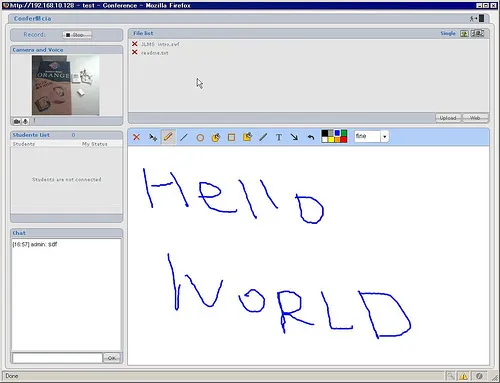Select the empty rectangle shape tool

coord(231,137)
